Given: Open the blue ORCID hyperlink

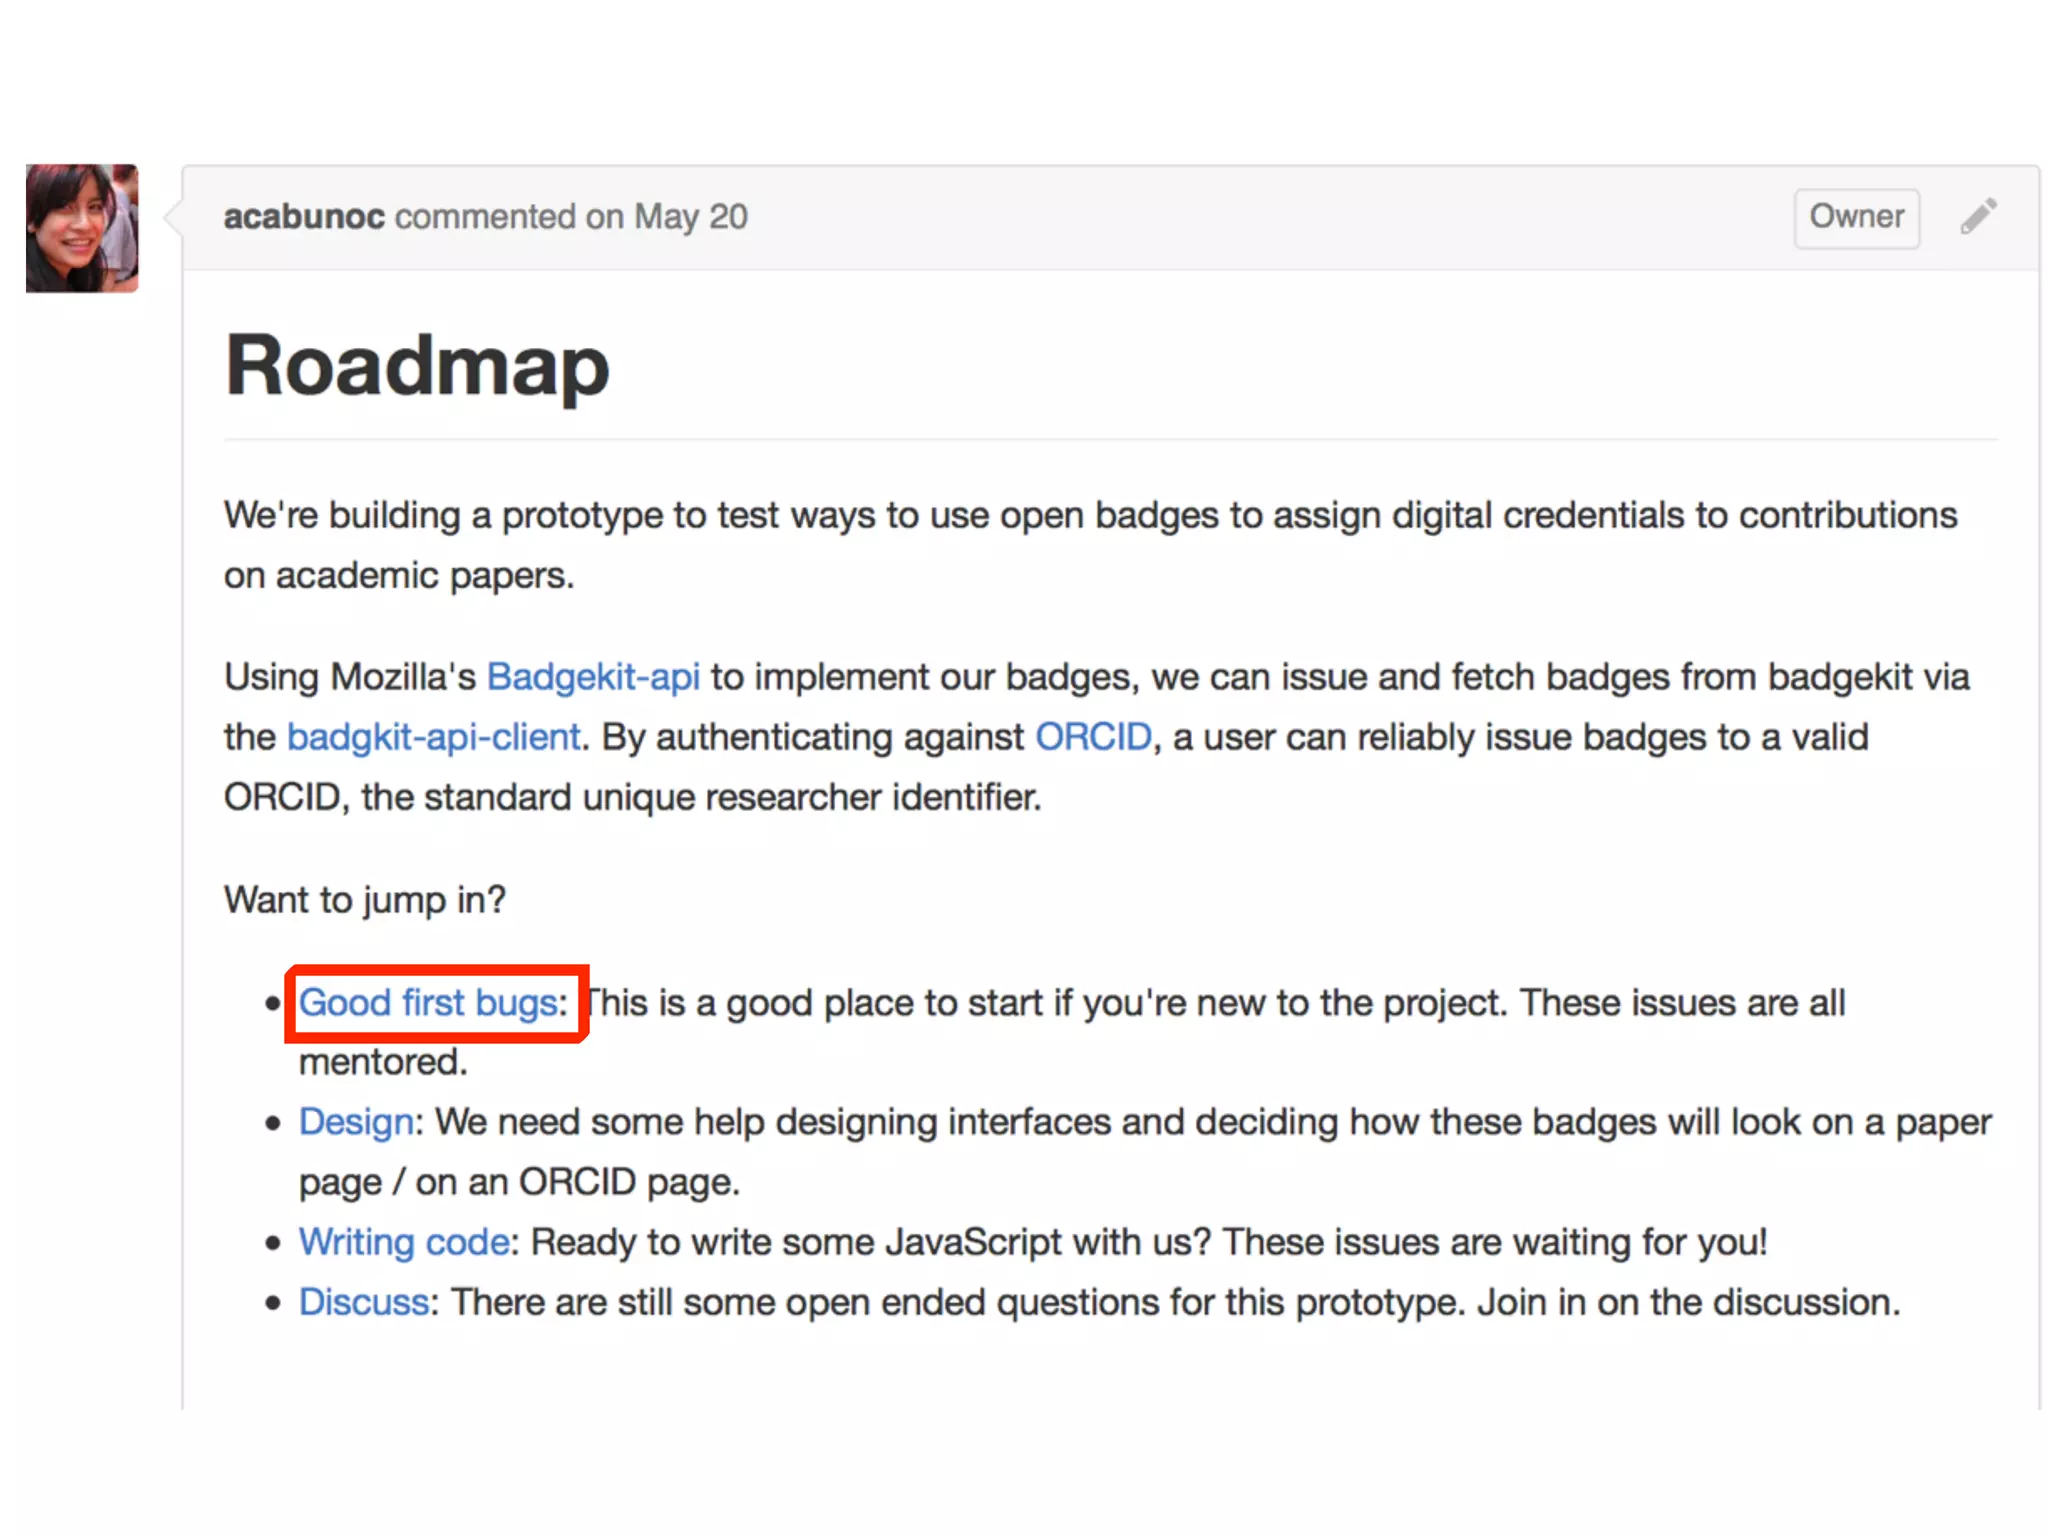Looking at the screenshot, I should (1093, 737).
